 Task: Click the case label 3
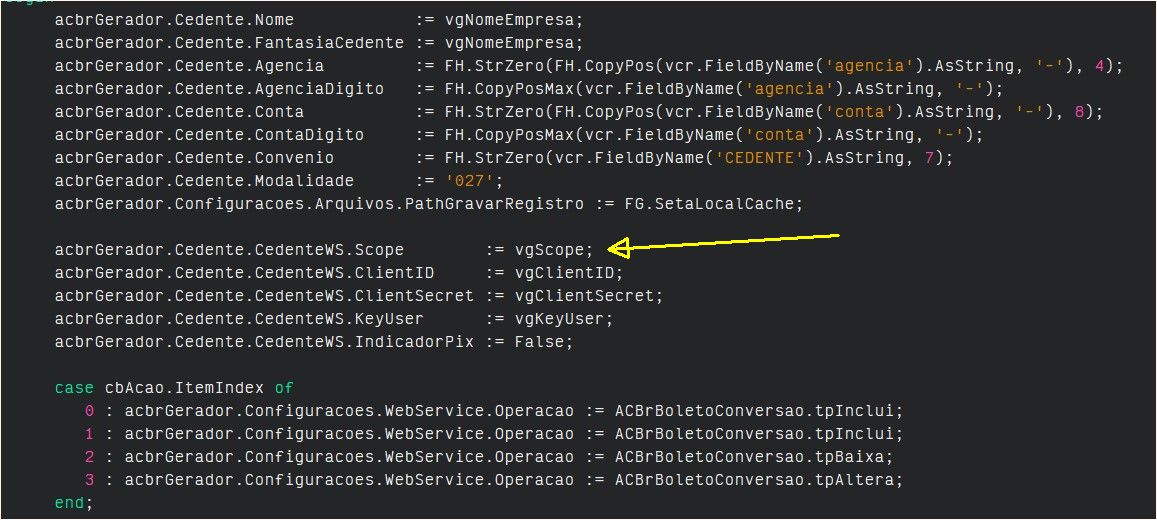coord(89,480)
